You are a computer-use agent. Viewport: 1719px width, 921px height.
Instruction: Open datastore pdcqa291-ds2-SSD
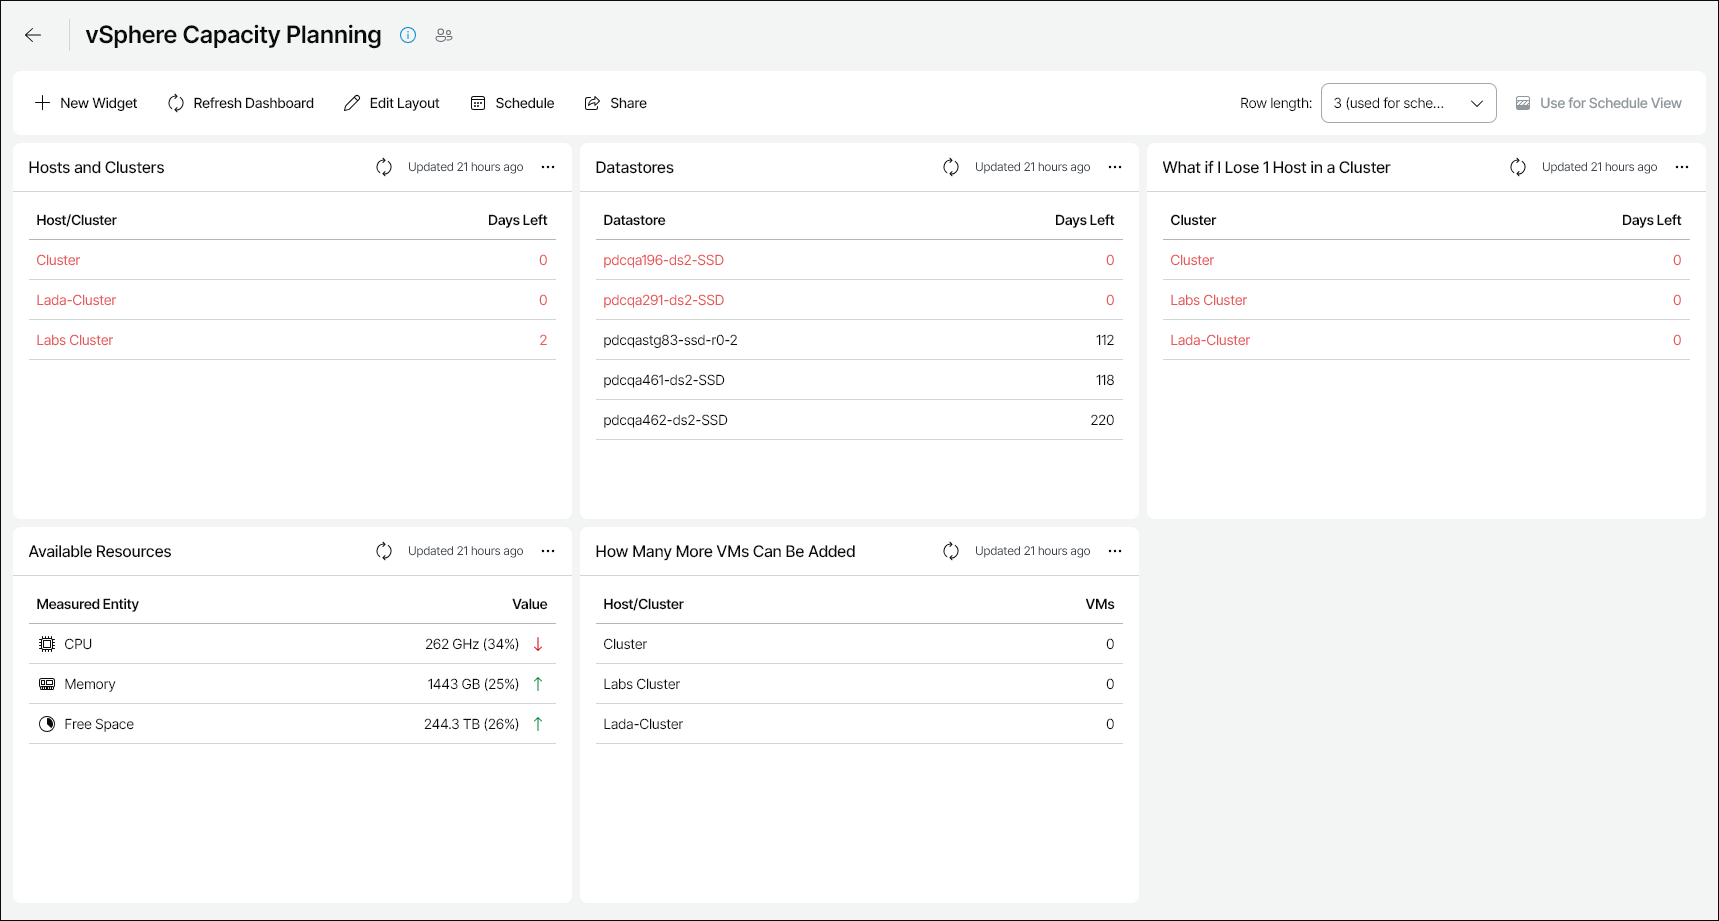[663, 300]
